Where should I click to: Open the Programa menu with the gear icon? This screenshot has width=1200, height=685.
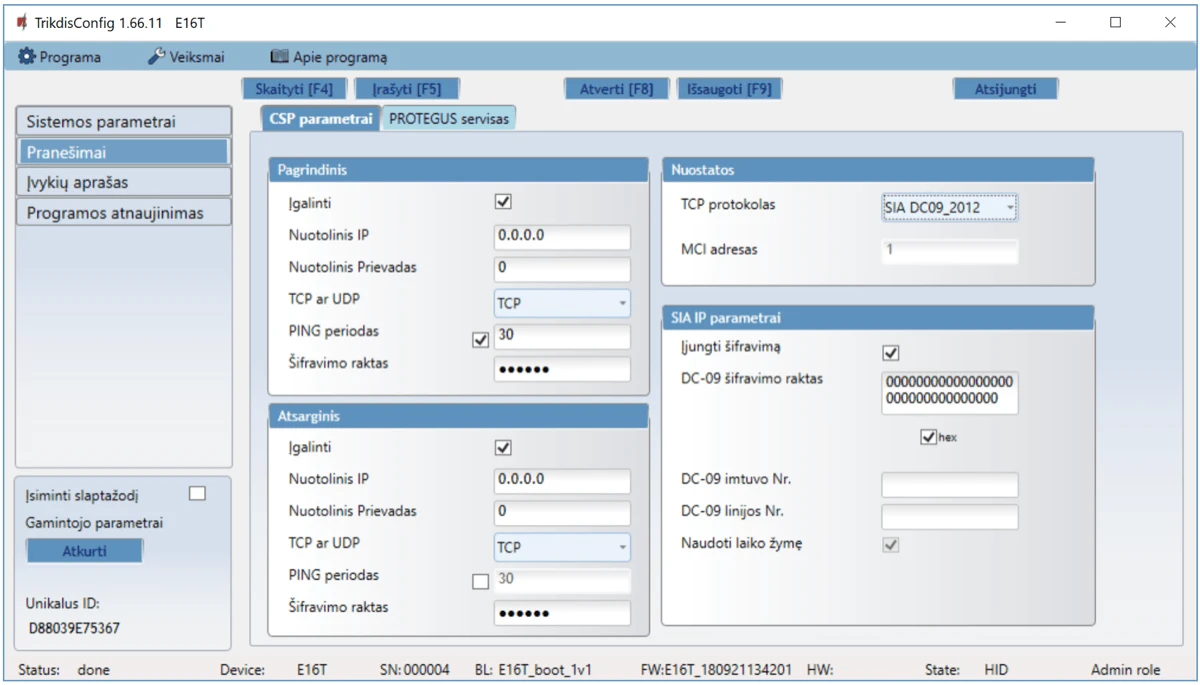(60, 57)
